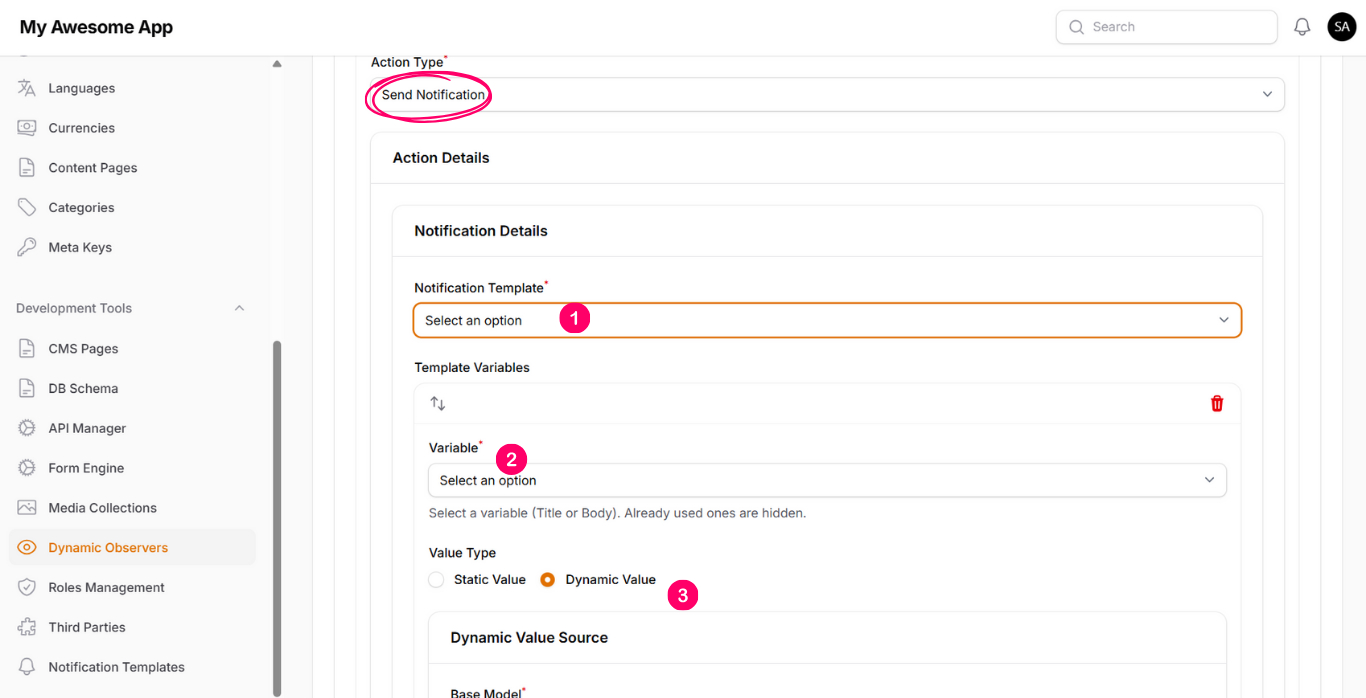
Task: Navigate to Notification Templates
Action: coord(116,667)
